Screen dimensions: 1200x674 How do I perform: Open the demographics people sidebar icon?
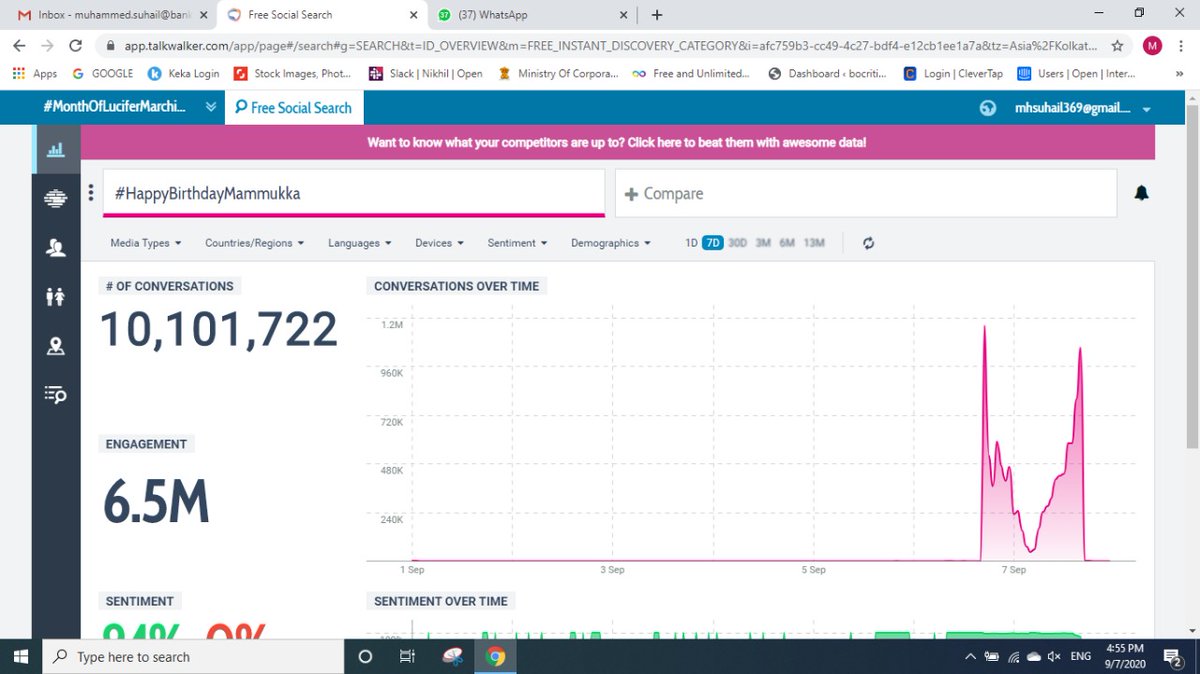pyautogui.click(x=55, y=296)
